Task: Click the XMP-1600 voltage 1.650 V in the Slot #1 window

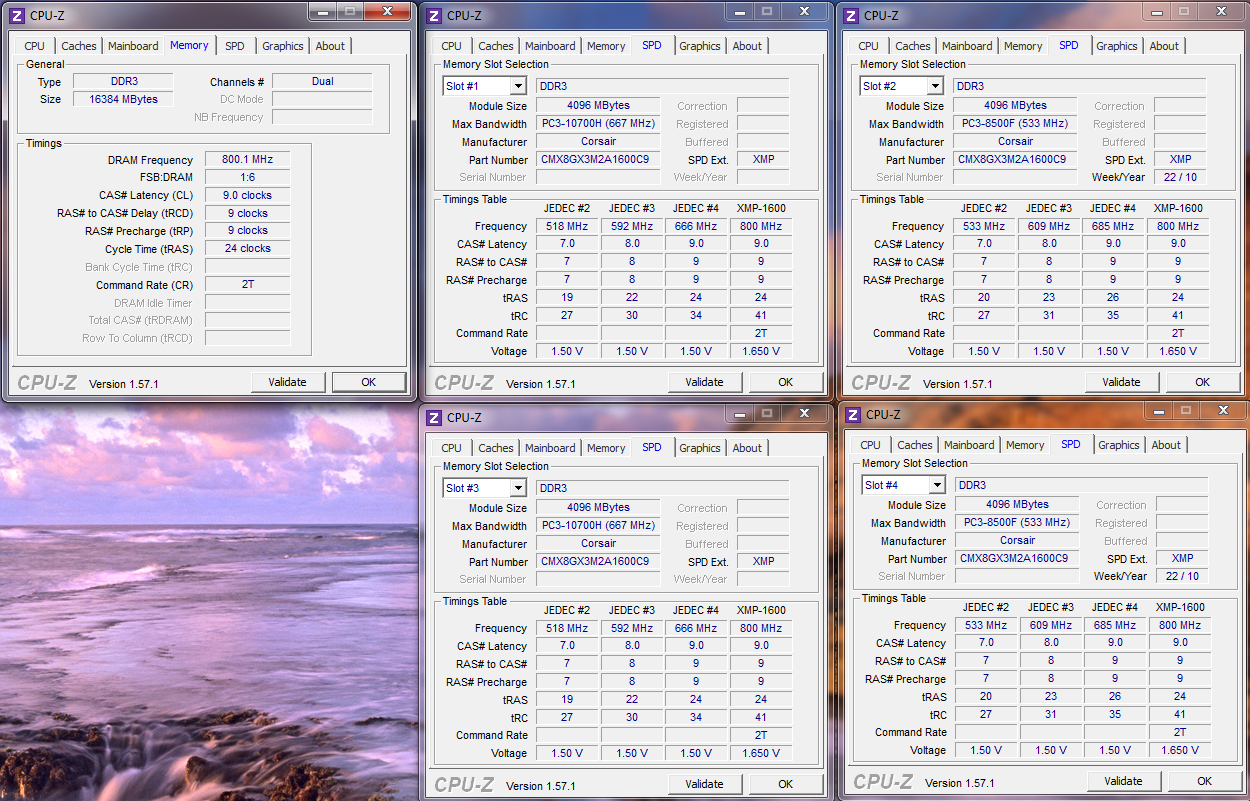Action: [761, 351]
